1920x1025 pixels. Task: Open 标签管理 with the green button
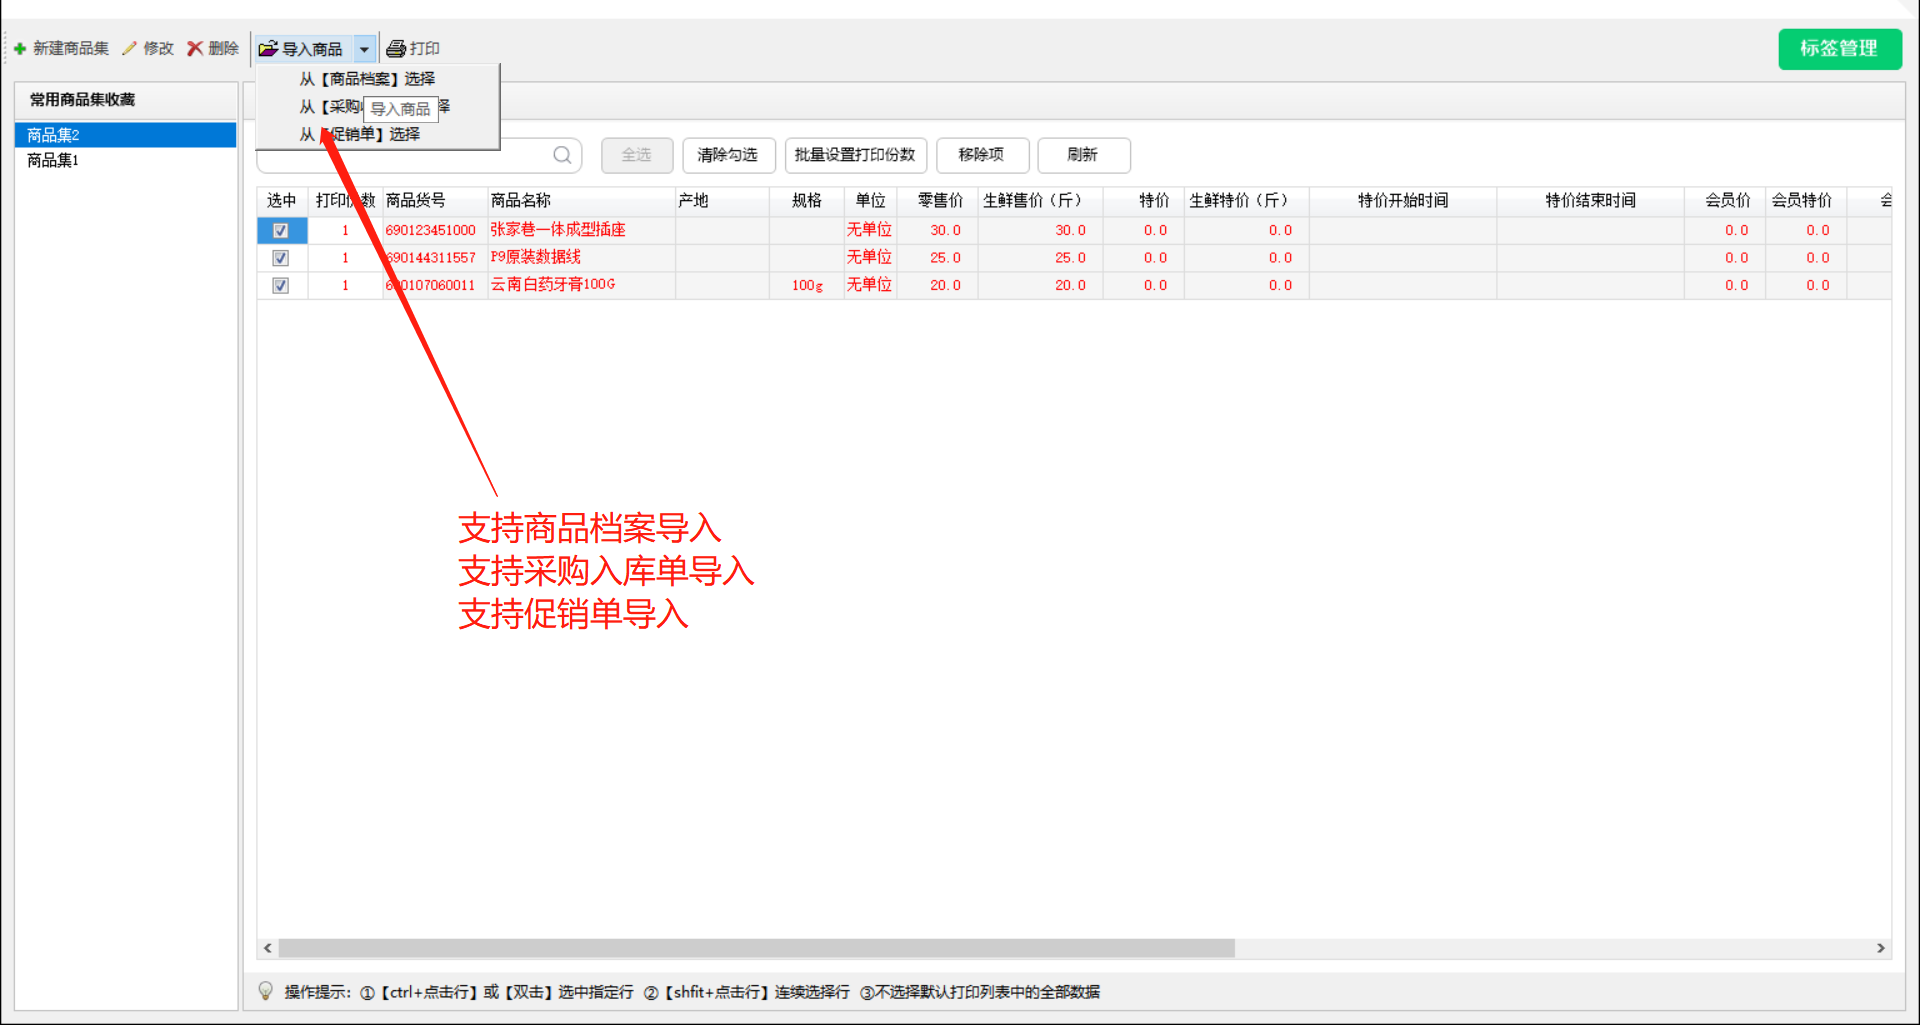[x=1839, y=49]
